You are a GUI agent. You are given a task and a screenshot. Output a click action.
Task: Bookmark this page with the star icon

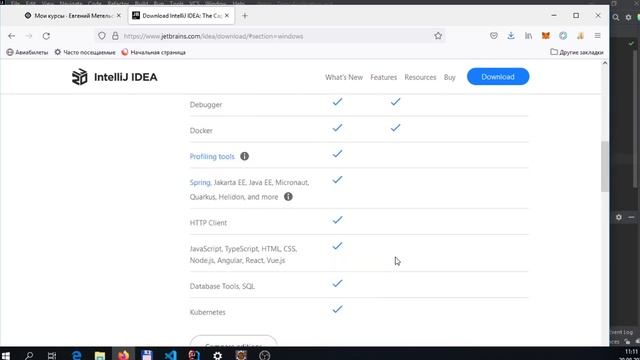[438, 36]
